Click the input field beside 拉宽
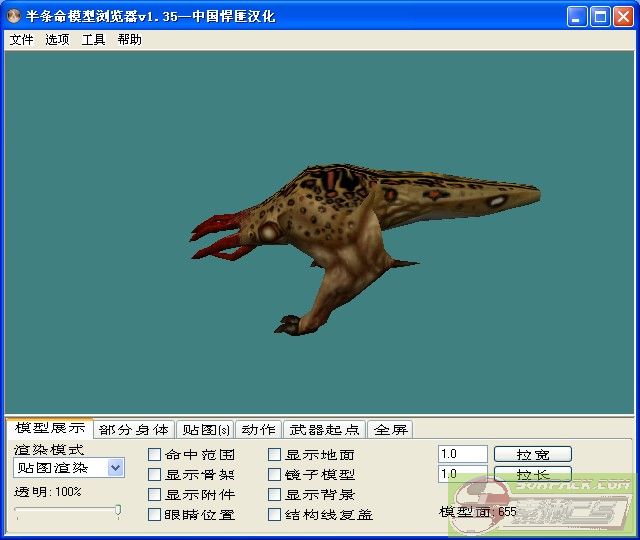The width and height of the screenshot is (640, 540). 462,454
